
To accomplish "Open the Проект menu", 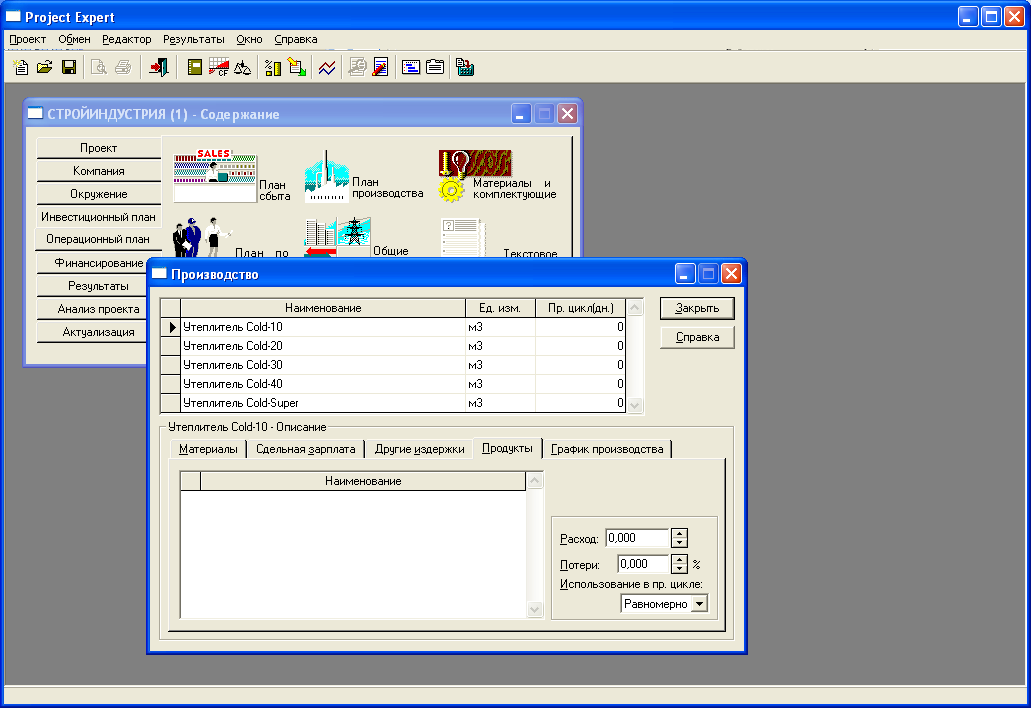I will pos(28,39).
